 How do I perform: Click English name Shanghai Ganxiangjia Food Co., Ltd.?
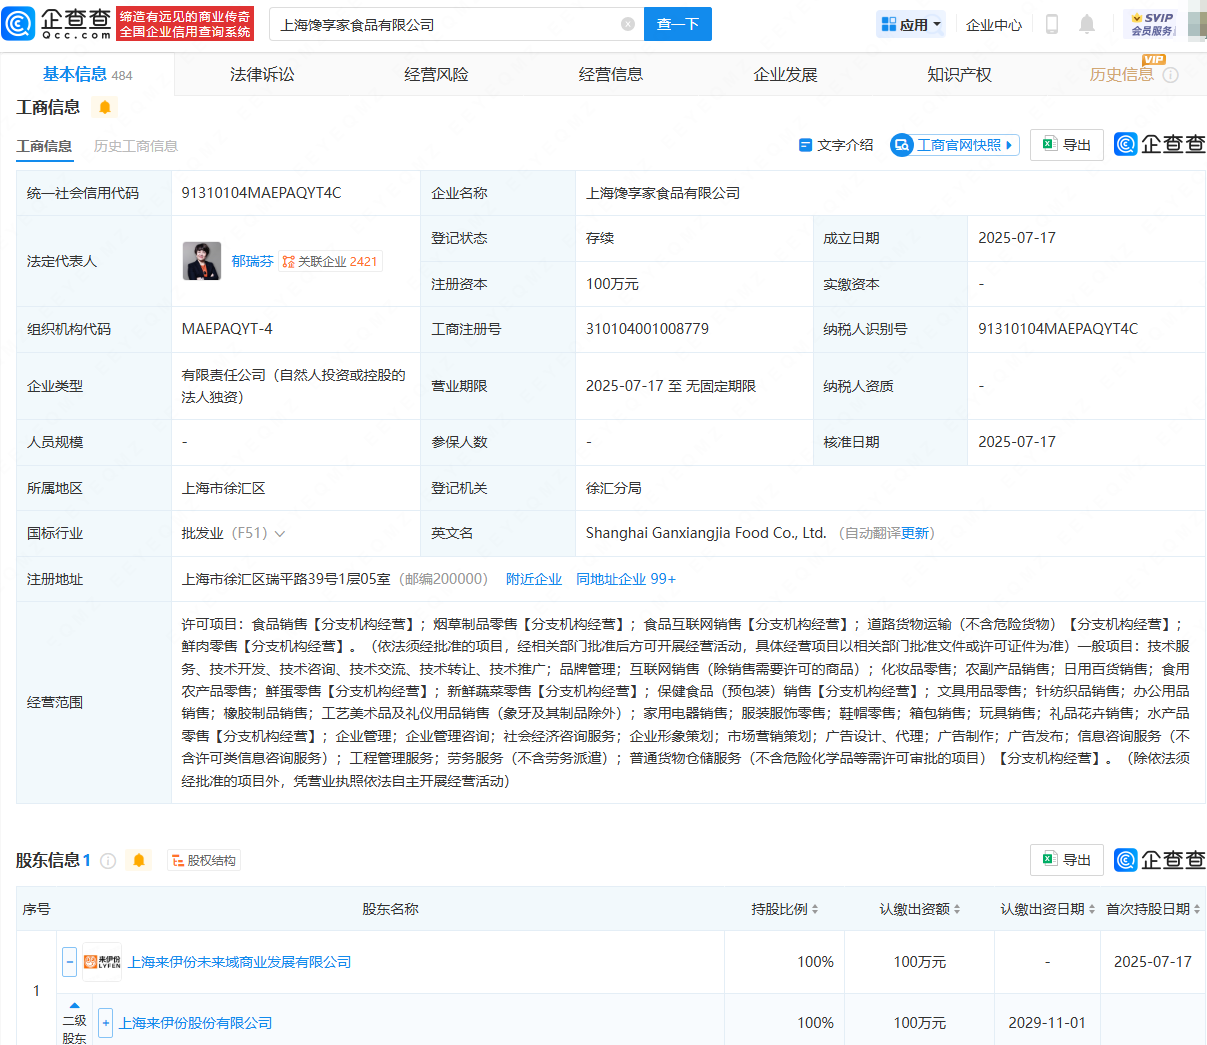tap(706, 533)
